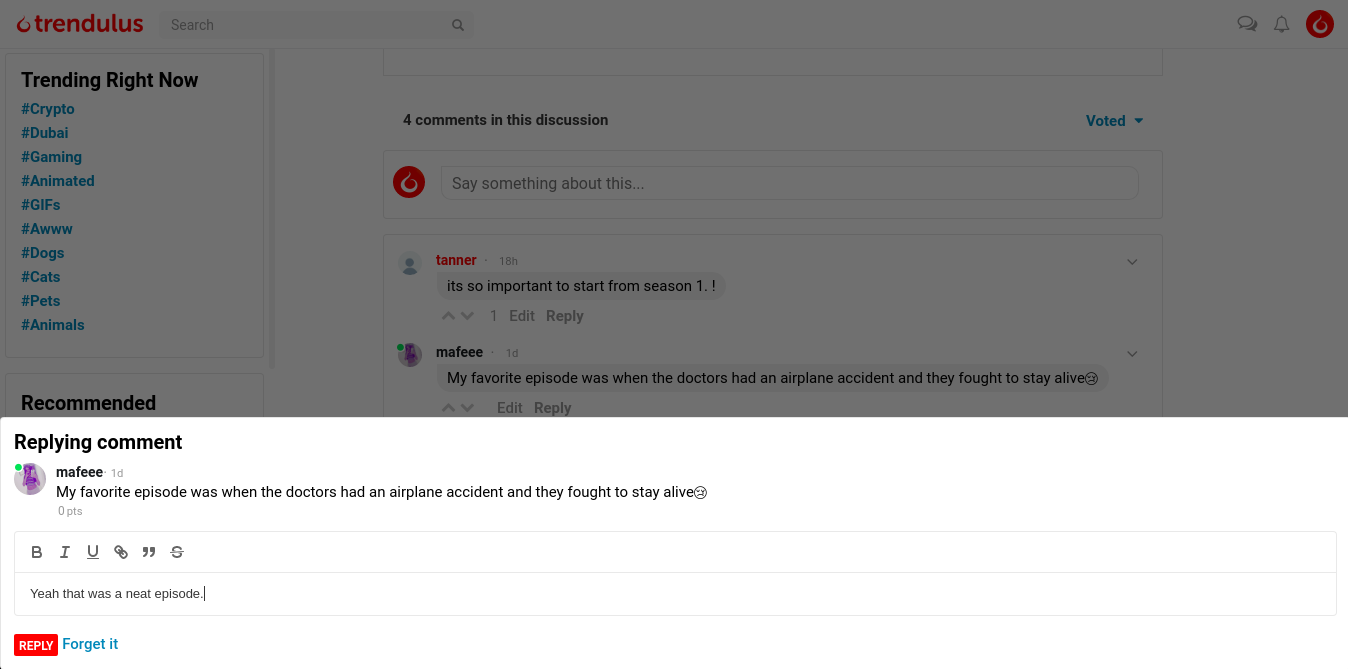Open the #Cats trending tag
1348x669 pixels.
41,277
